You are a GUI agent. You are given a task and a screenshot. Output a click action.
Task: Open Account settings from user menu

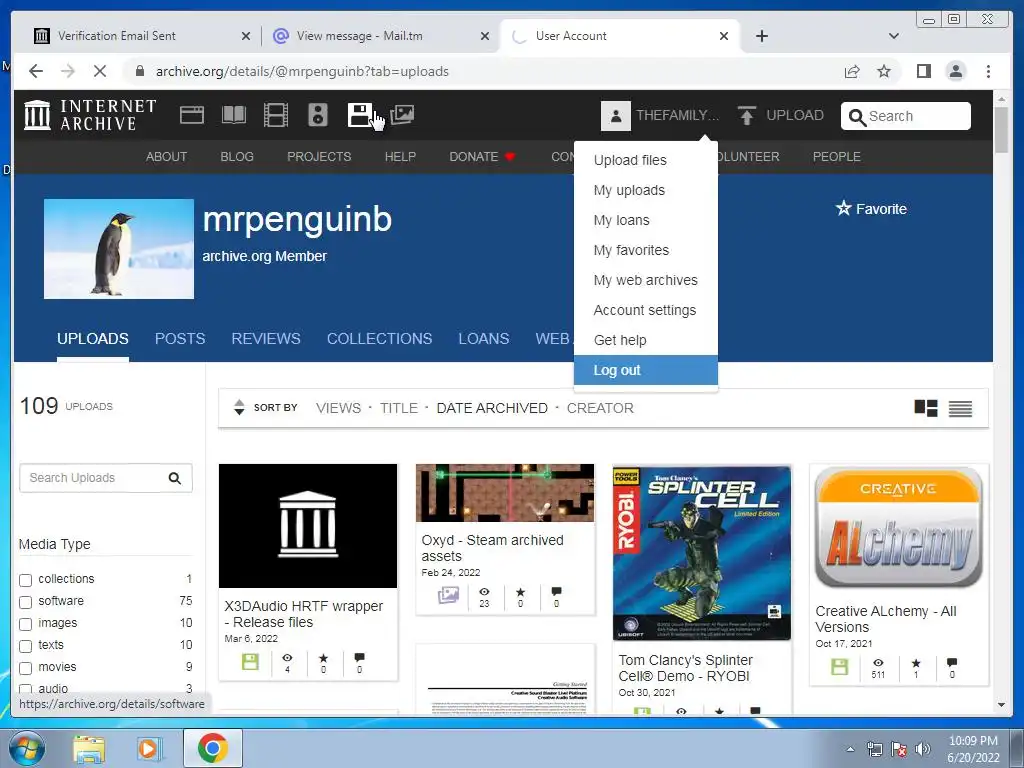click(x=646, y=310)
